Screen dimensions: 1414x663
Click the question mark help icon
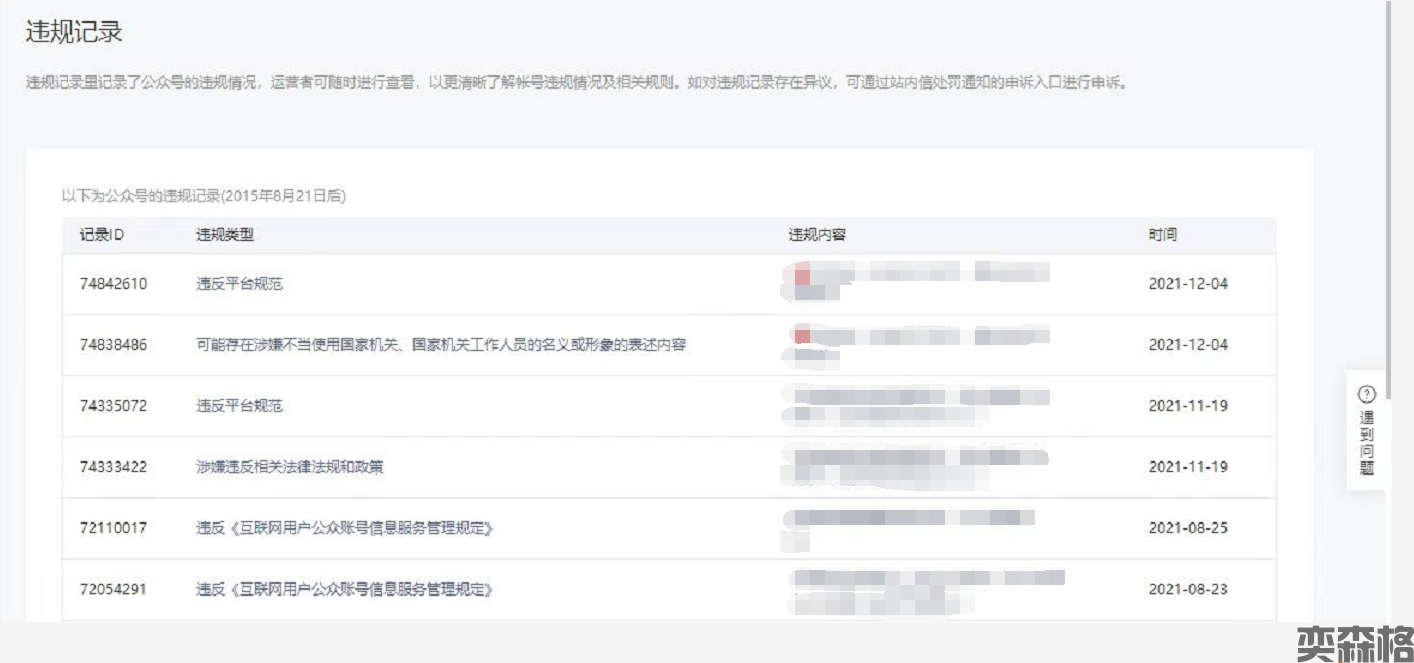click(x=1367, y=394)
